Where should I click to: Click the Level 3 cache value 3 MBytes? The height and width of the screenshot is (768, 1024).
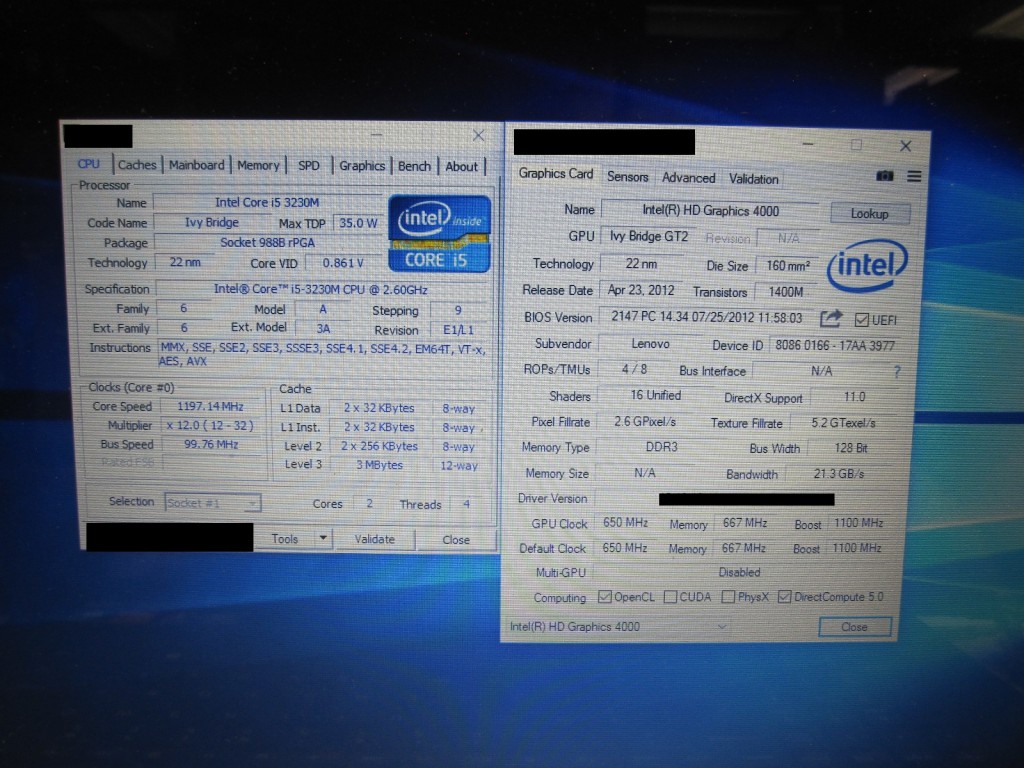(x=379, y=465)
